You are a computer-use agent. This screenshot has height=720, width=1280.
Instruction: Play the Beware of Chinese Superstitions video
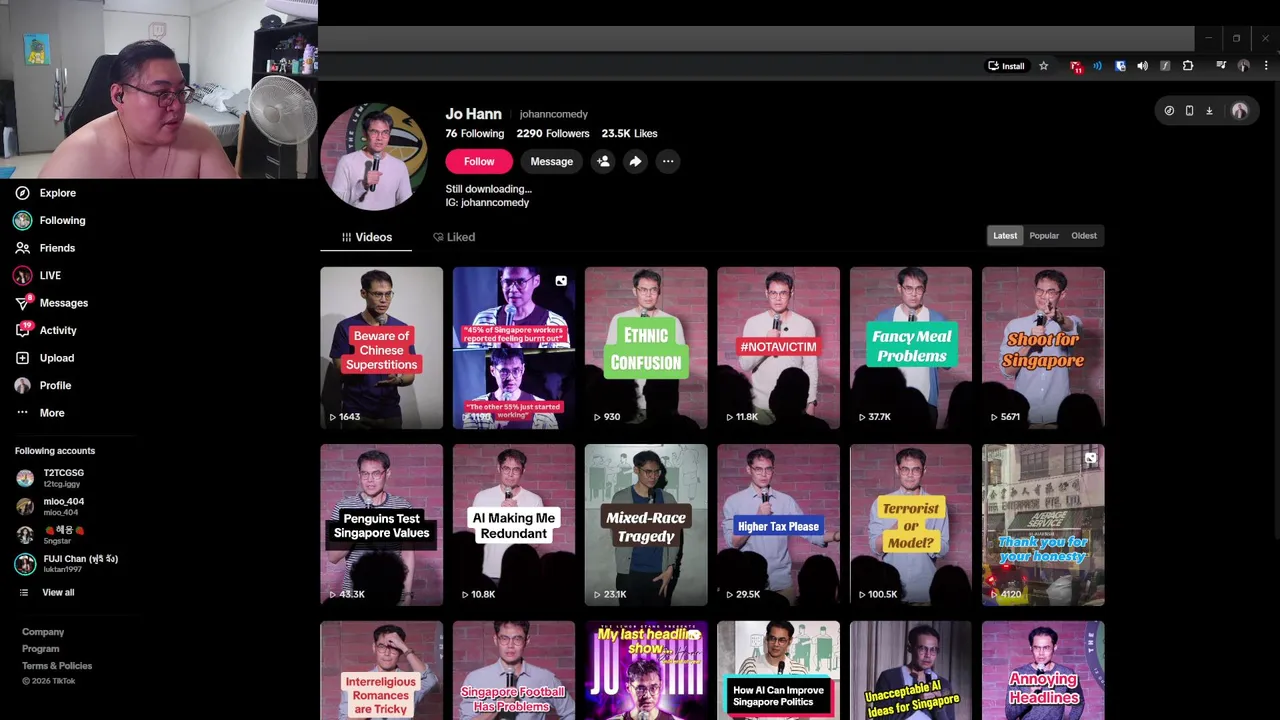(x=381, y=348)
